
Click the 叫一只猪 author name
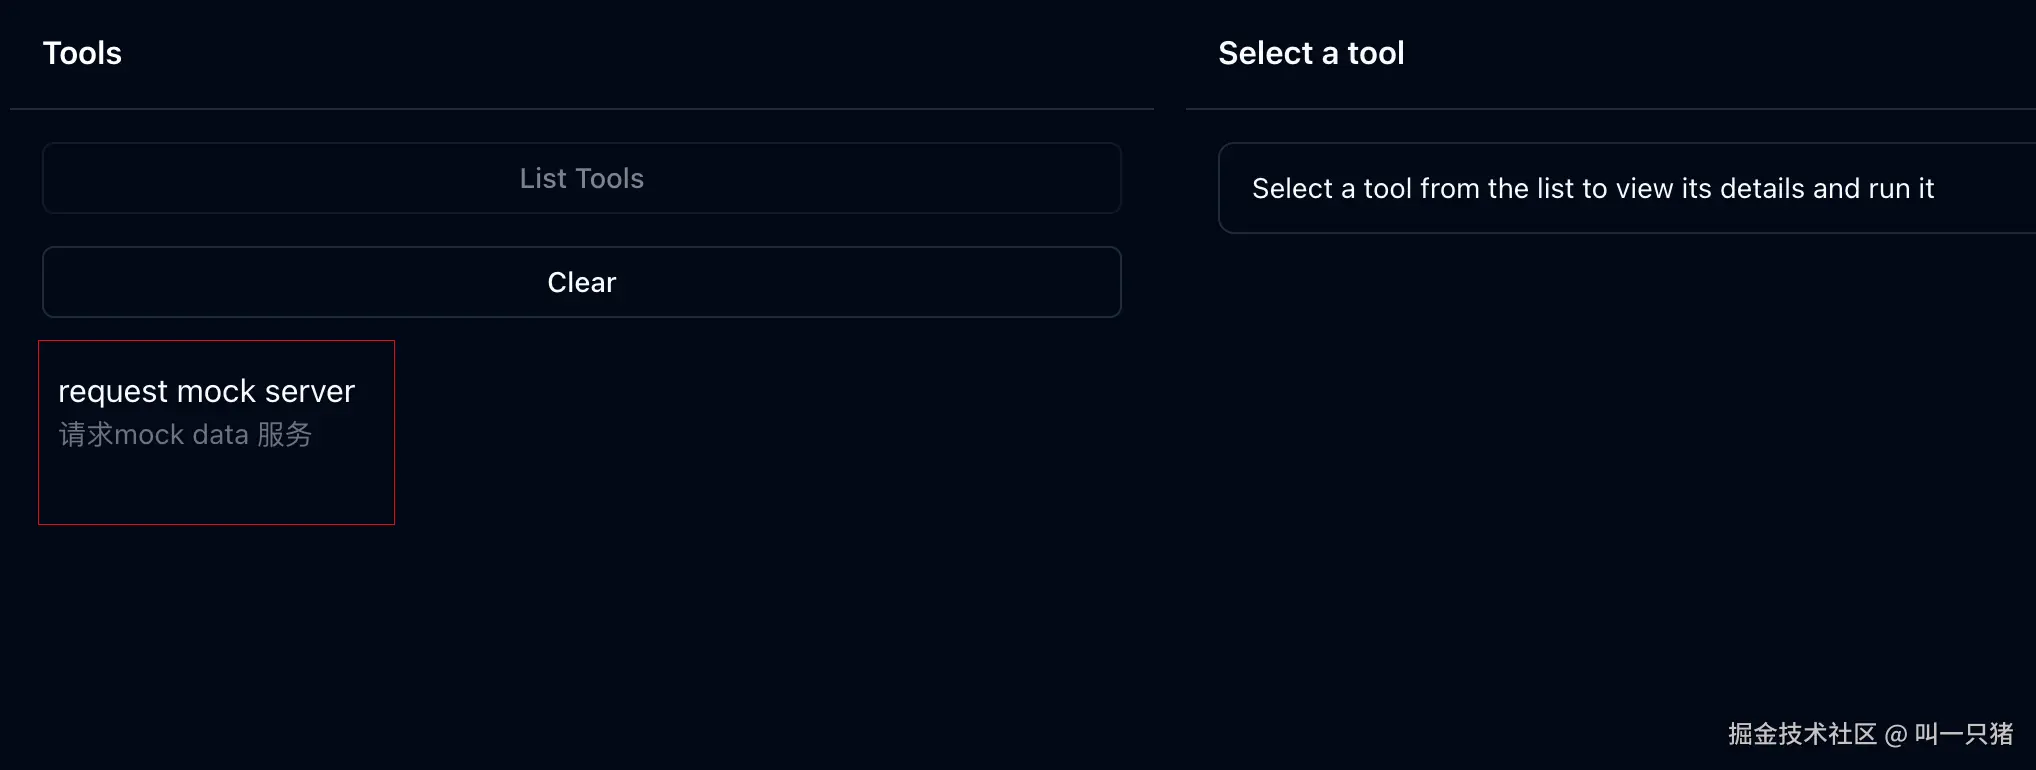[x=1963, y=734]
